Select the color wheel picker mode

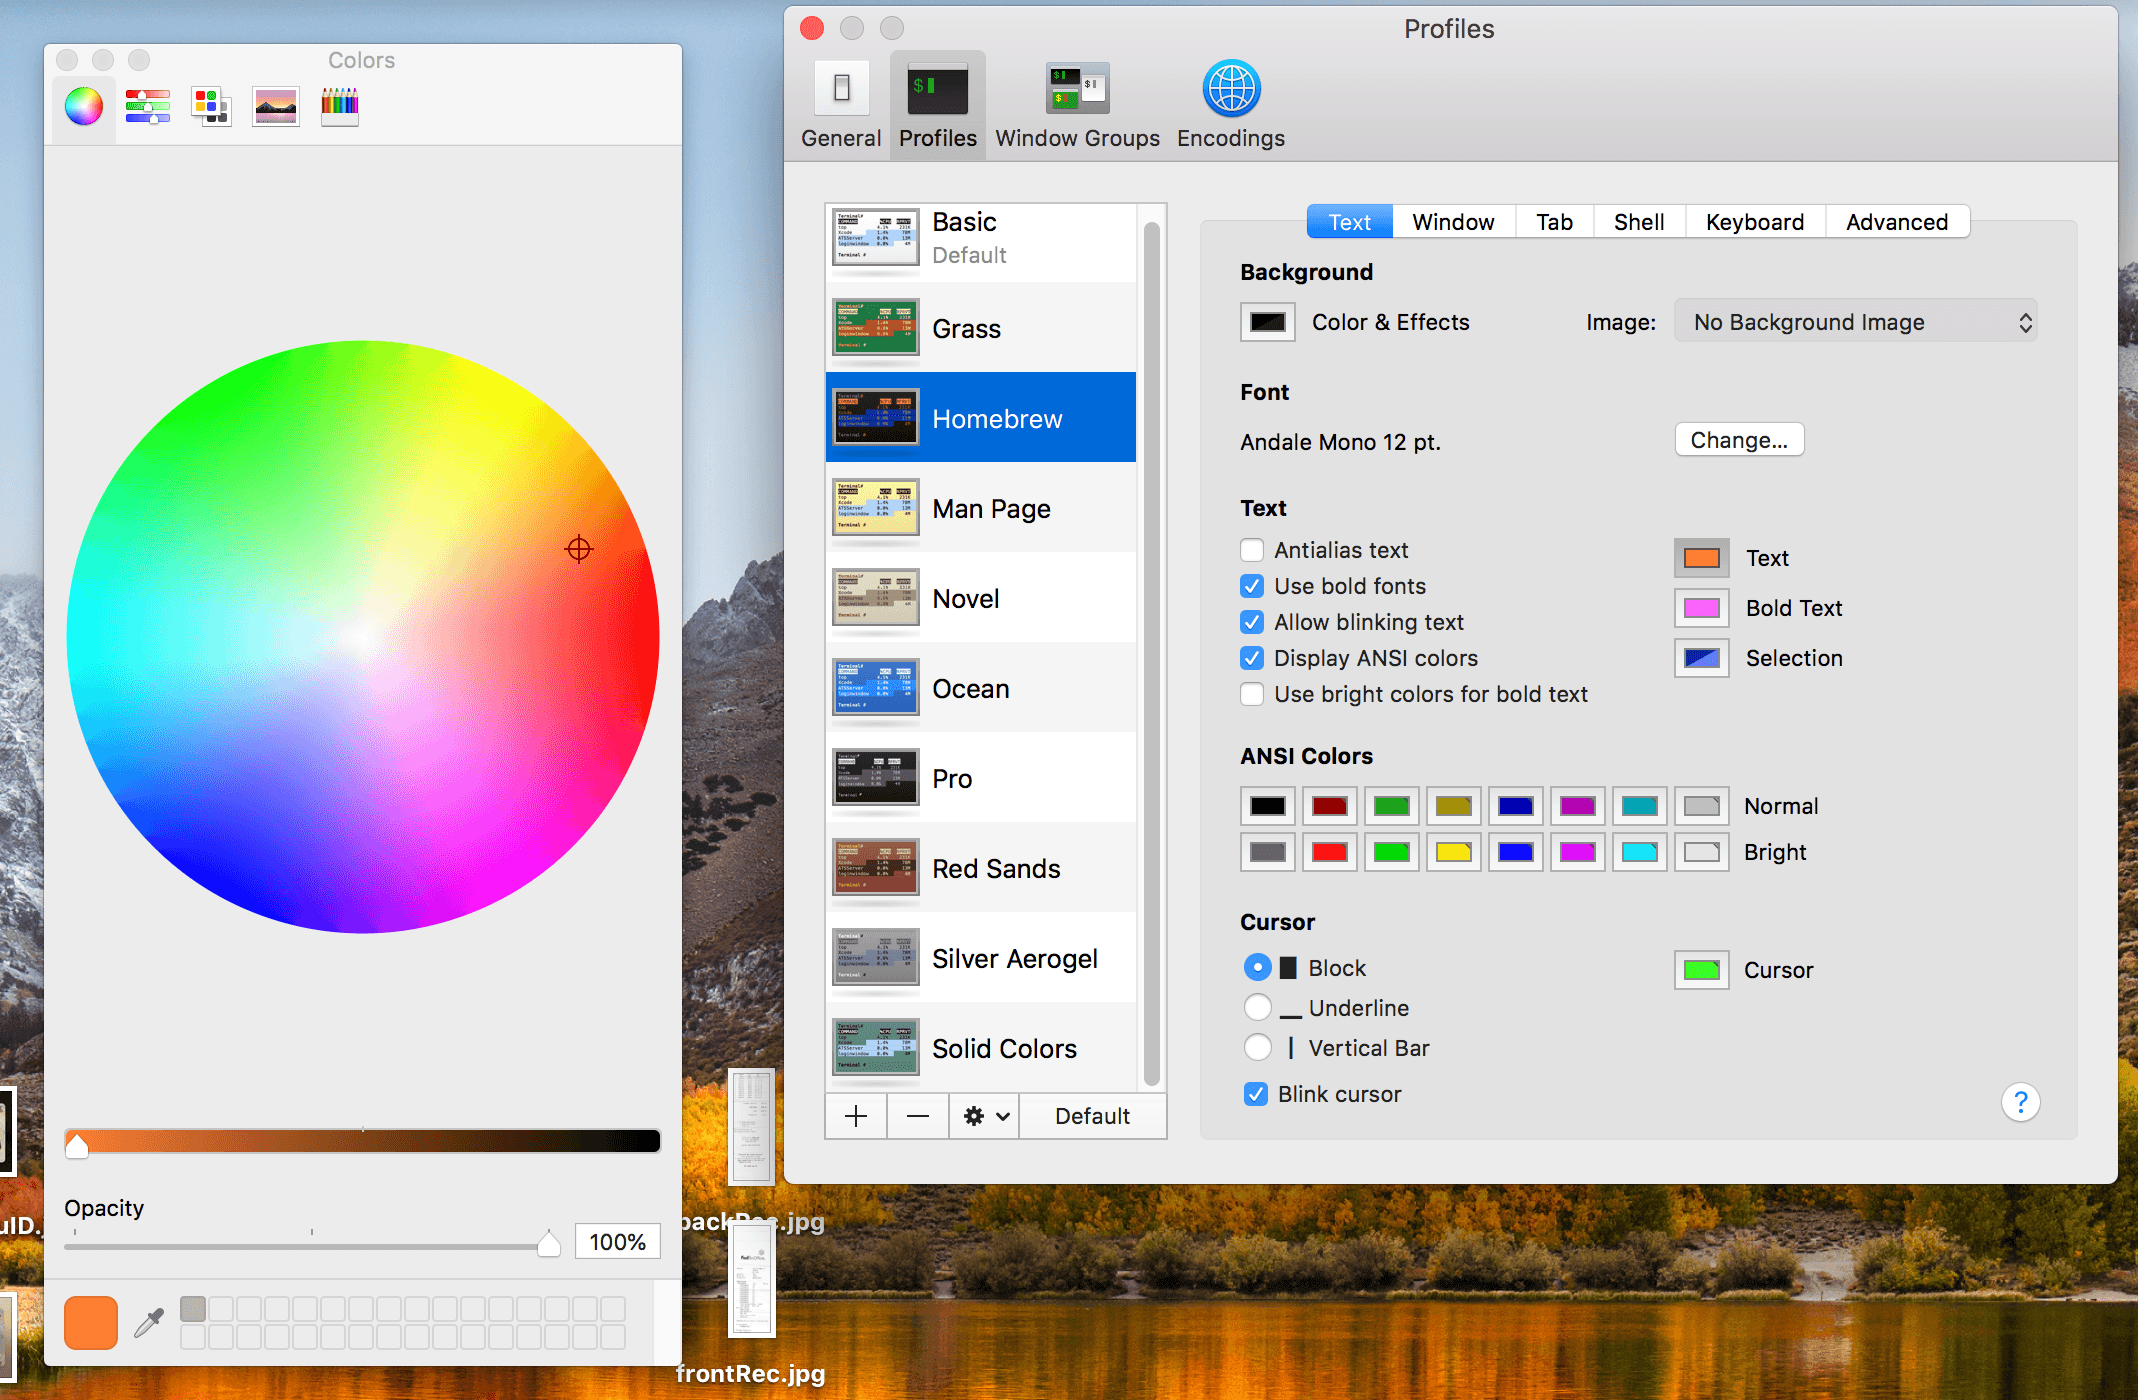pos(84,106)
